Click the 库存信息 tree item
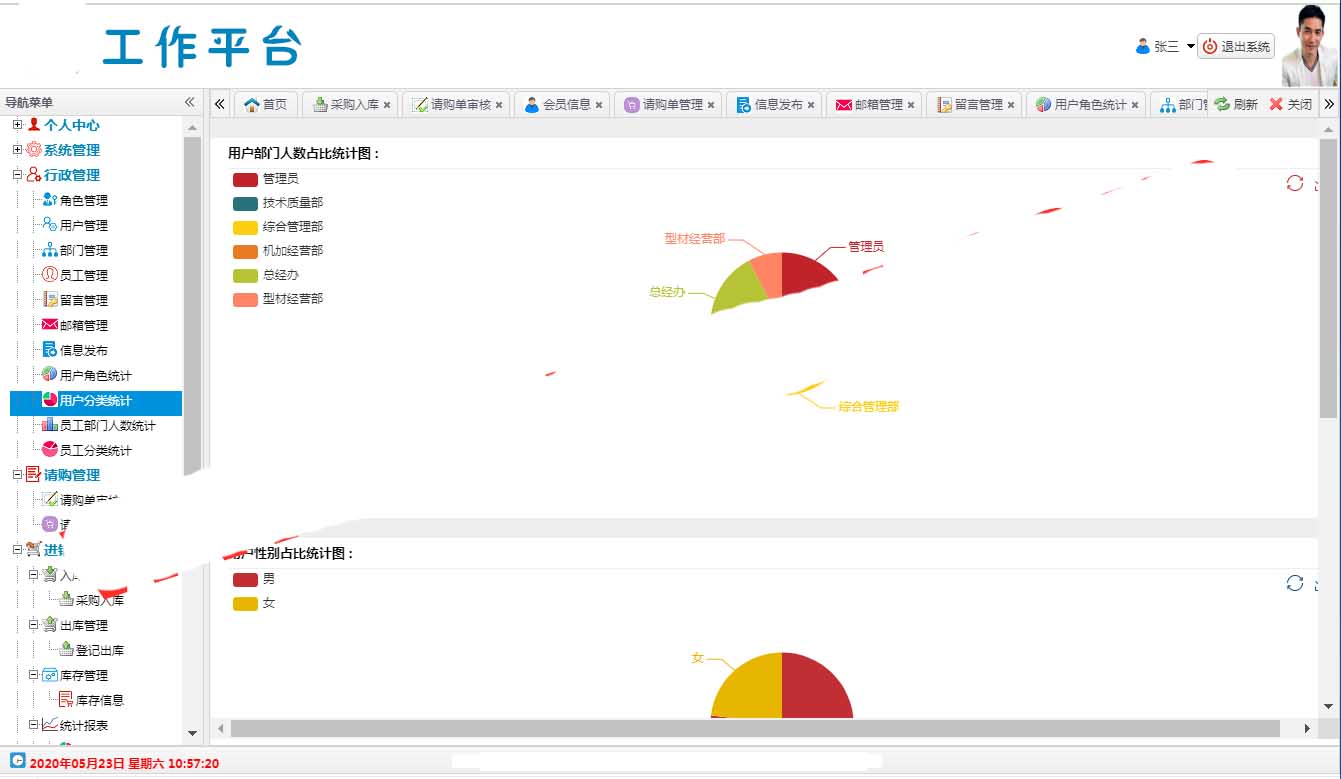 tap(99, 700)
